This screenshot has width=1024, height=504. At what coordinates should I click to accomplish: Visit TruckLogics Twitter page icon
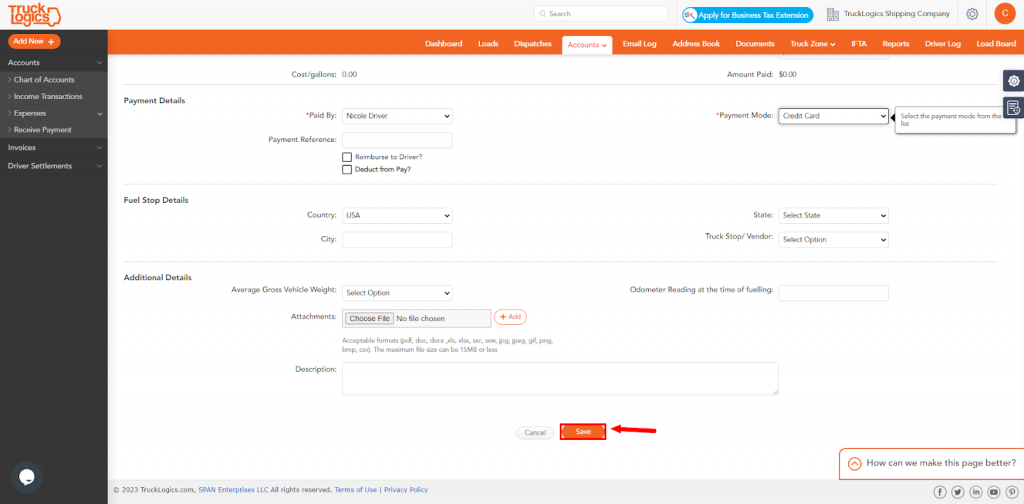pyautogui.click(x=958, y=492)
